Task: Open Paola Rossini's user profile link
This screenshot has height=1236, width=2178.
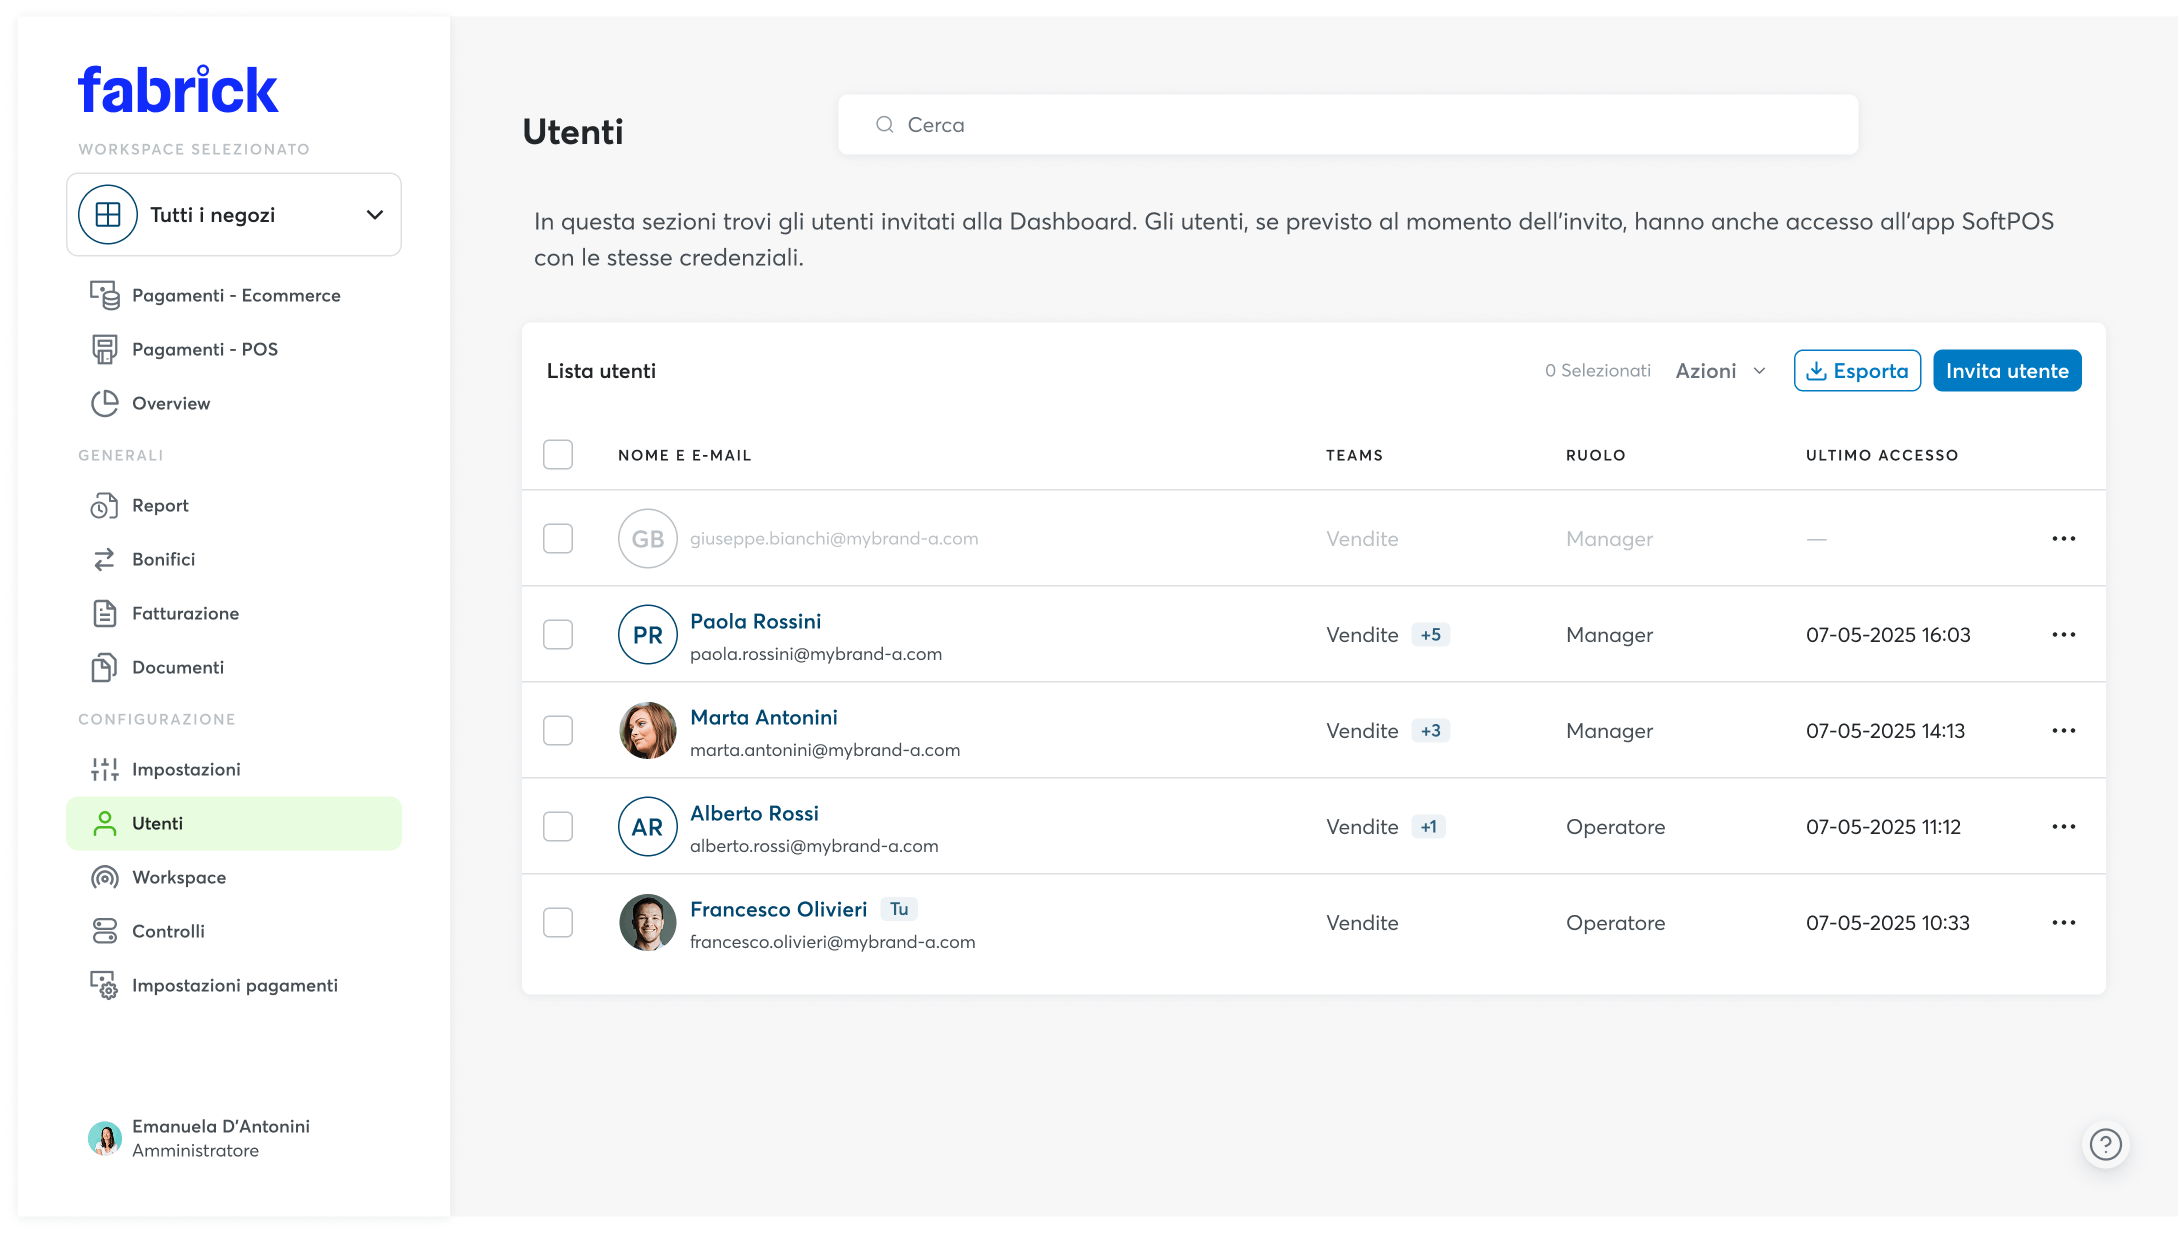Action: tap(756, 621)
